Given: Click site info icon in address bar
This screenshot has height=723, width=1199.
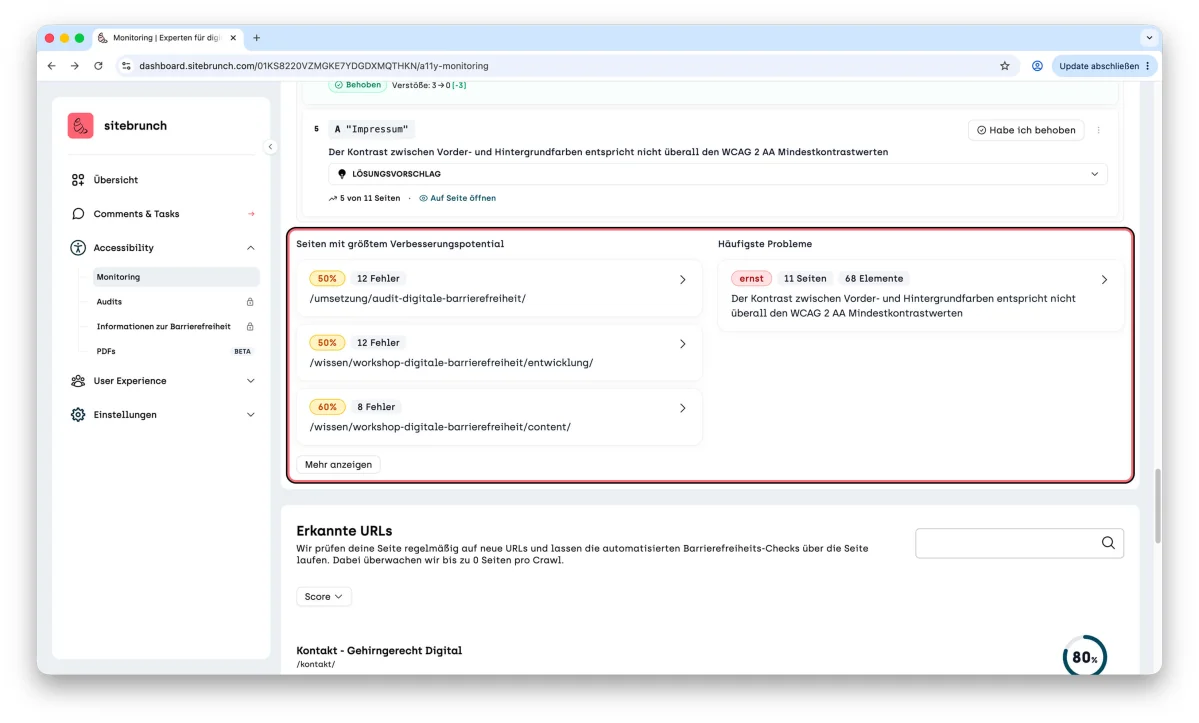Looking at the screenshot, I should [126, 66].
